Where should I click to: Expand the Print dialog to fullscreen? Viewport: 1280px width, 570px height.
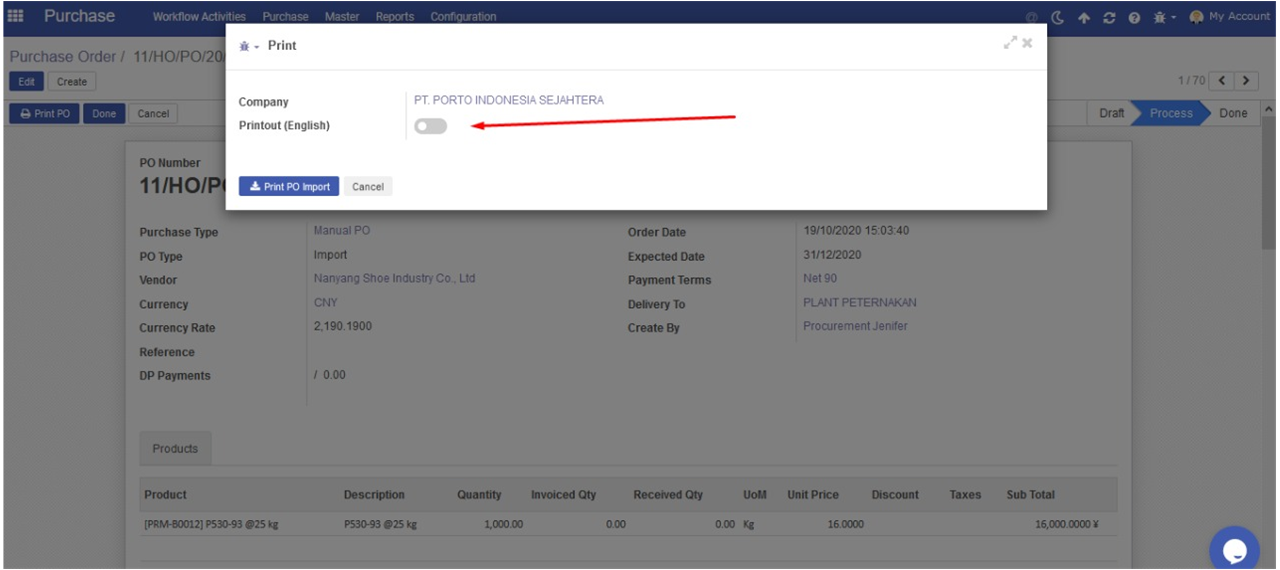(1010, 43)
